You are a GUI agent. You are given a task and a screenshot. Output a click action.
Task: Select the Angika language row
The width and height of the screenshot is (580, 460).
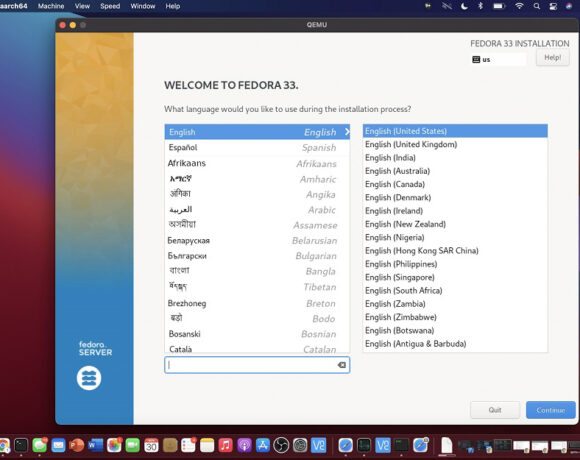(x=257, y=195)
